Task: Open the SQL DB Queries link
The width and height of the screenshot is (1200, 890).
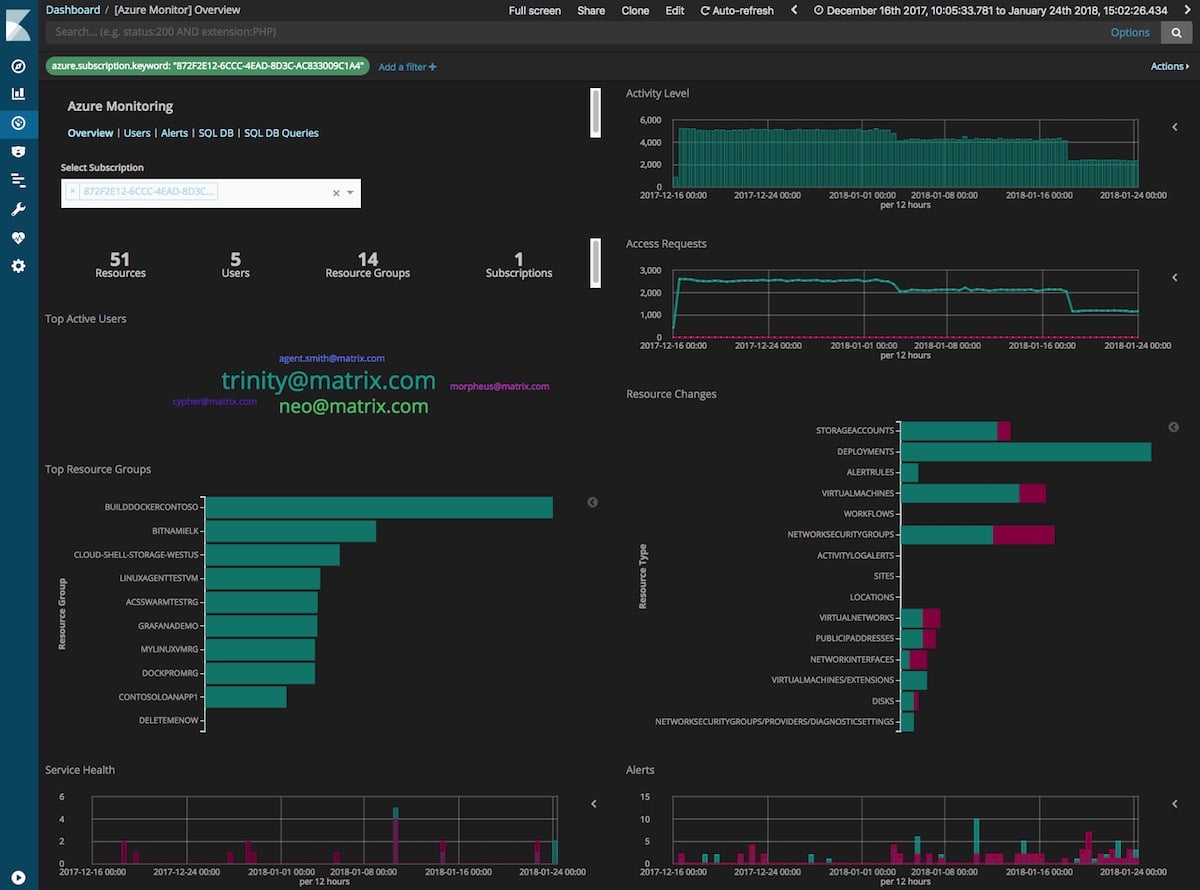Action: 281,133
